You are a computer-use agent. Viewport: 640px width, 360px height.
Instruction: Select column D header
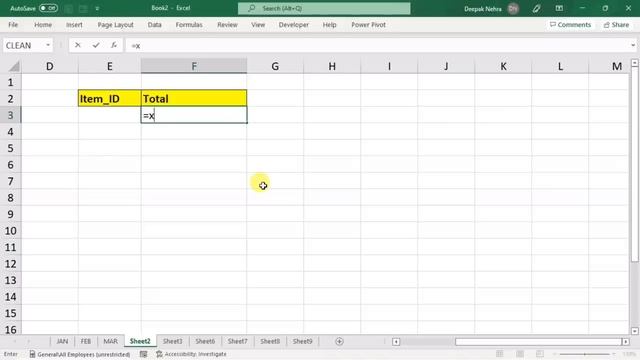(49, 66)
